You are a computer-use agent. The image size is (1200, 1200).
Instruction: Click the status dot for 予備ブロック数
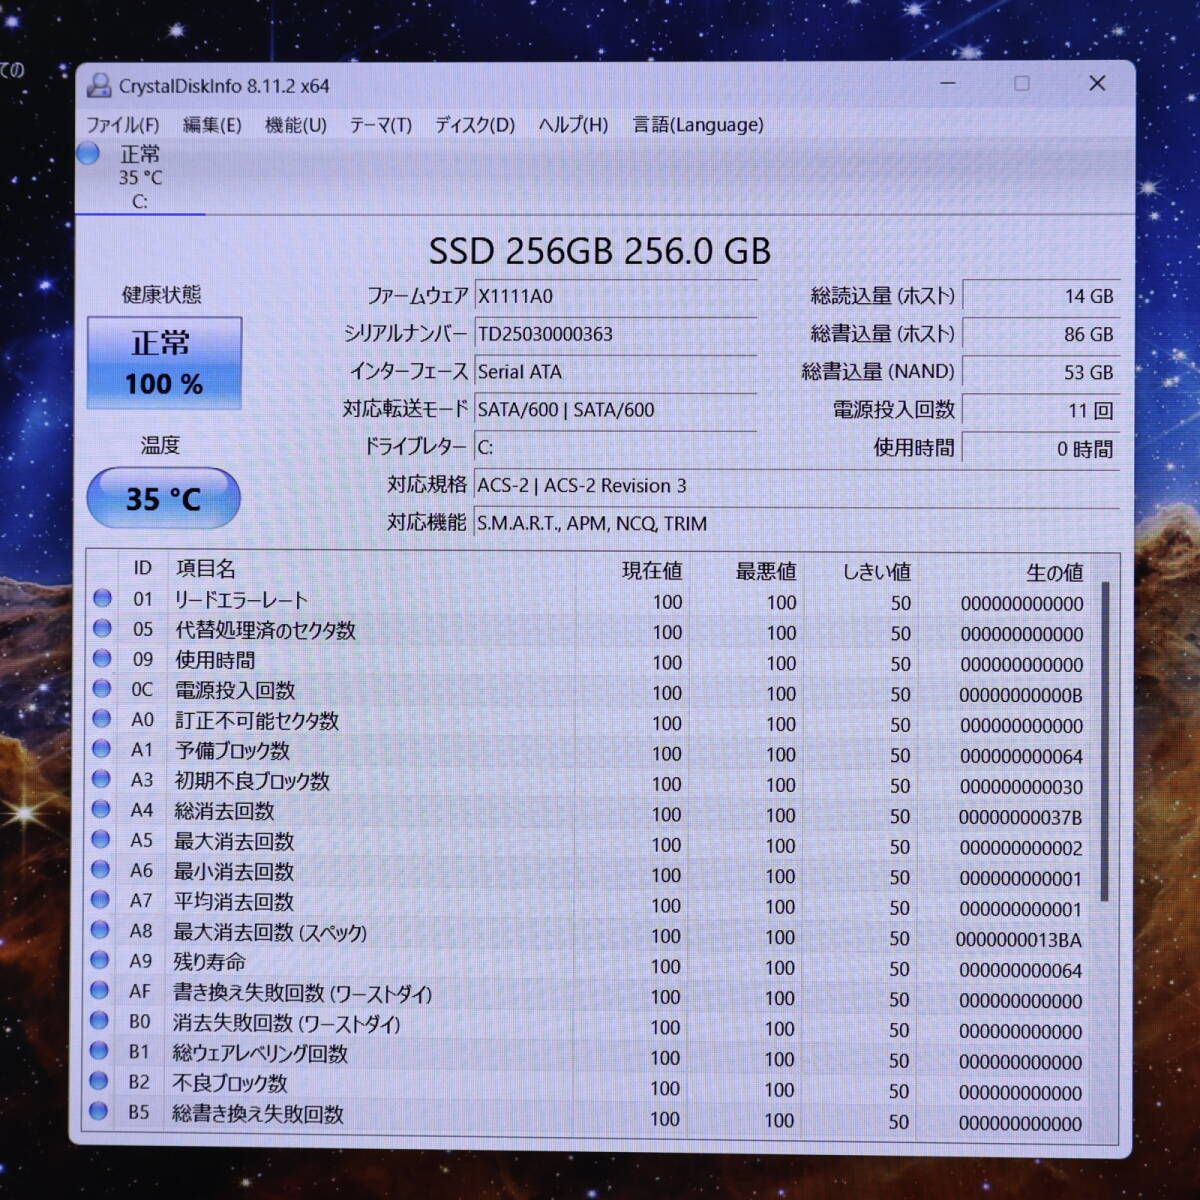point(101,748)
